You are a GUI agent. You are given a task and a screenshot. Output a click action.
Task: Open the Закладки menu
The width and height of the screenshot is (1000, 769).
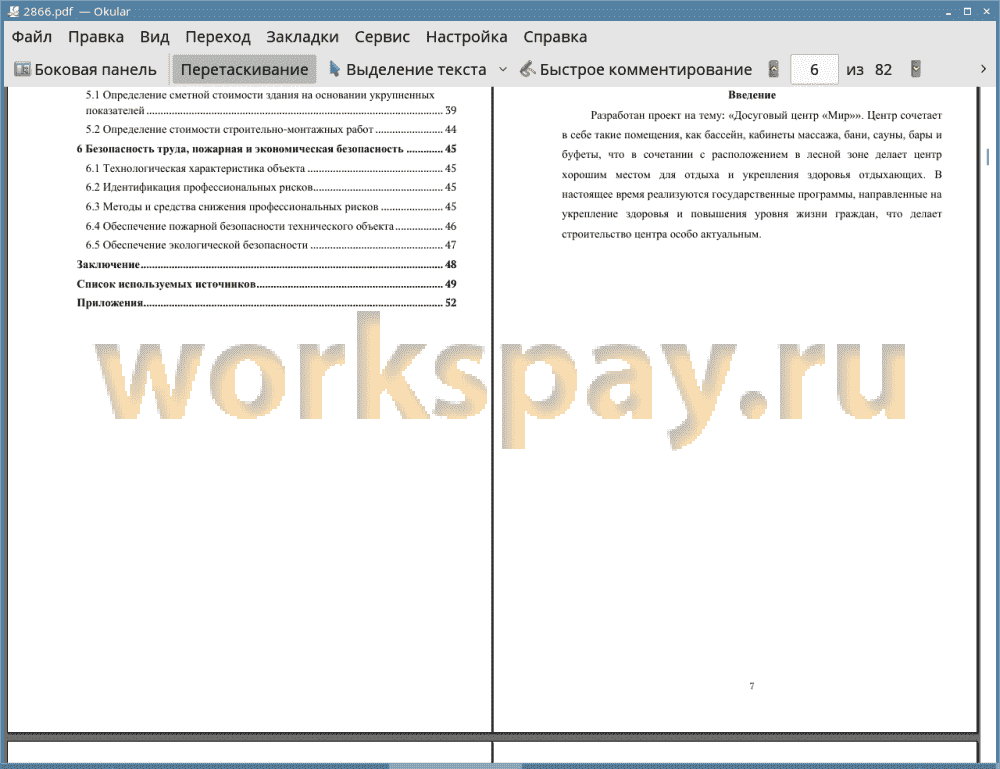(302, 37)
